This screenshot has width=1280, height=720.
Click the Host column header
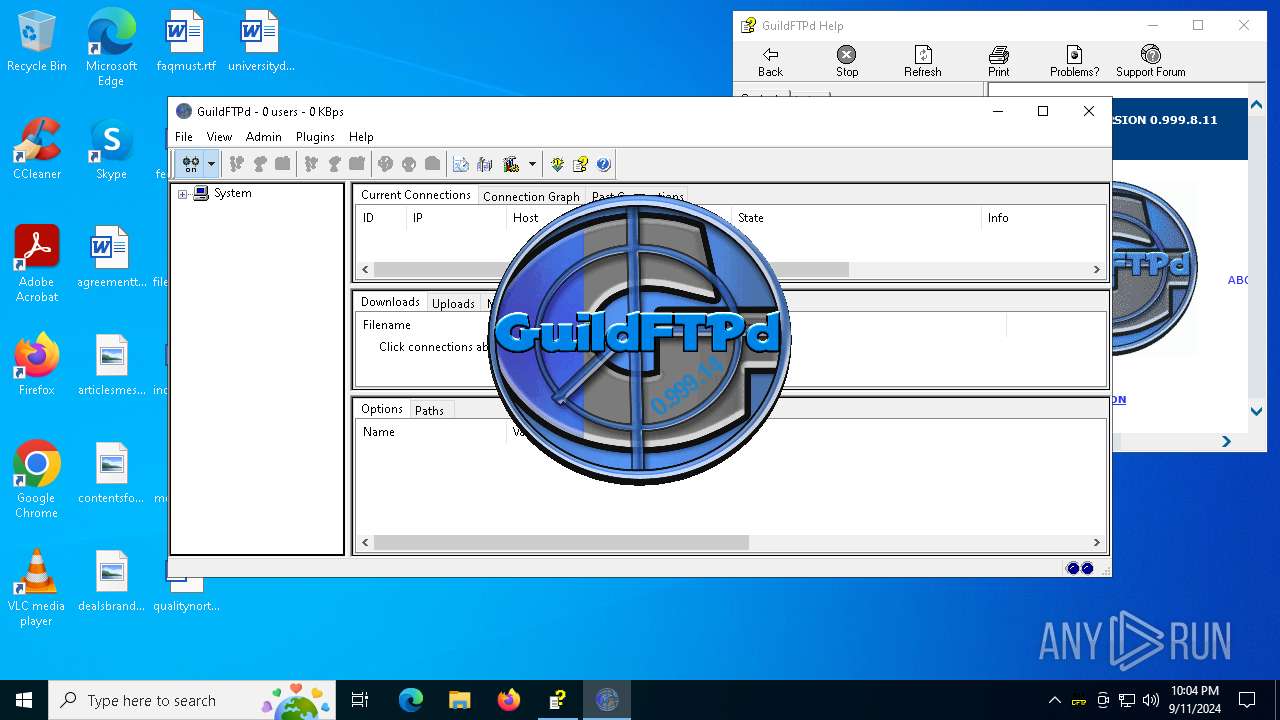click(525, 218)
